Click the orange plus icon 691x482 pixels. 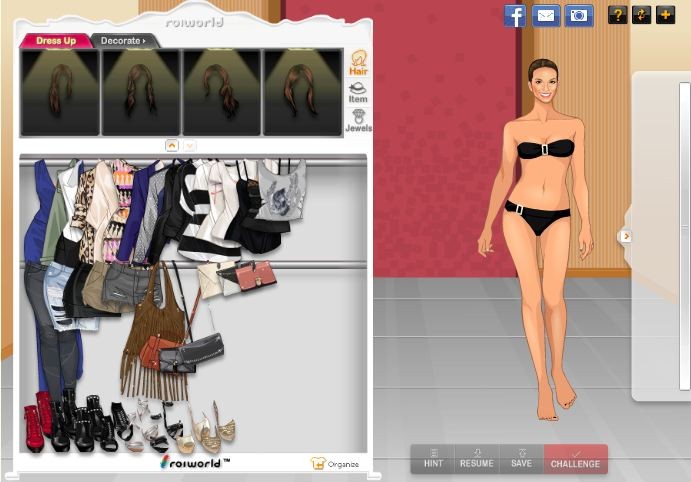pyautogui.click(x=665, y=15)
